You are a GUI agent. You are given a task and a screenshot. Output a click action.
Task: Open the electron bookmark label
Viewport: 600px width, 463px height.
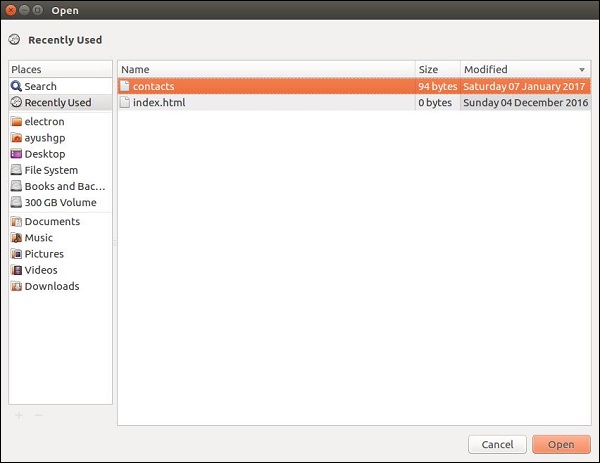(x=44, y=122)
